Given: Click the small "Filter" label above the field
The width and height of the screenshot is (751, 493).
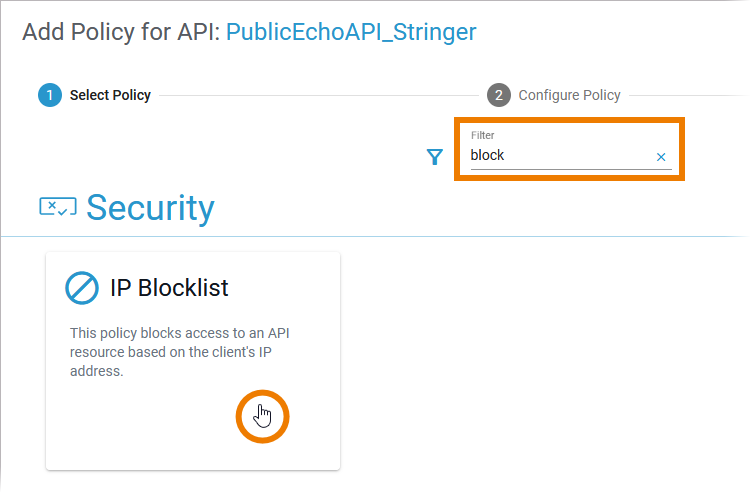Looking at the screenshot, I should 483,135.
